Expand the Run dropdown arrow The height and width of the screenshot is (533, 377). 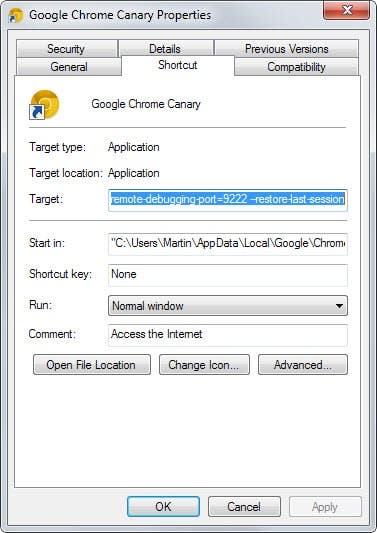(339, 306)
